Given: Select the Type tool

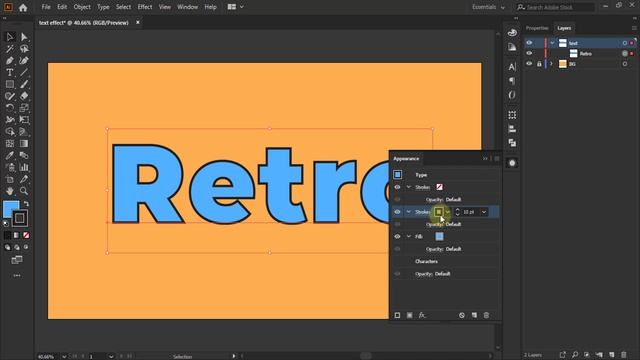Looking at the screenshot, I should pyautogui.click(x=10, y=72).
